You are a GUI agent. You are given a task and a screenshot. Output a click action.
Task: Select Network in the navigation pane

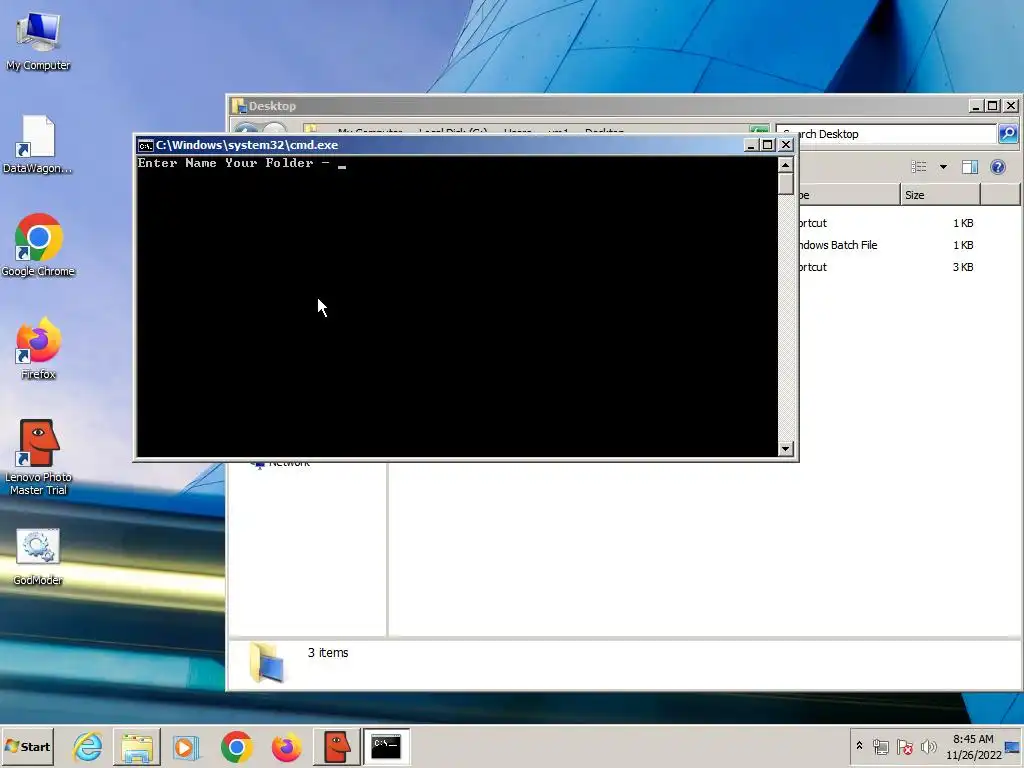[281, 464]
